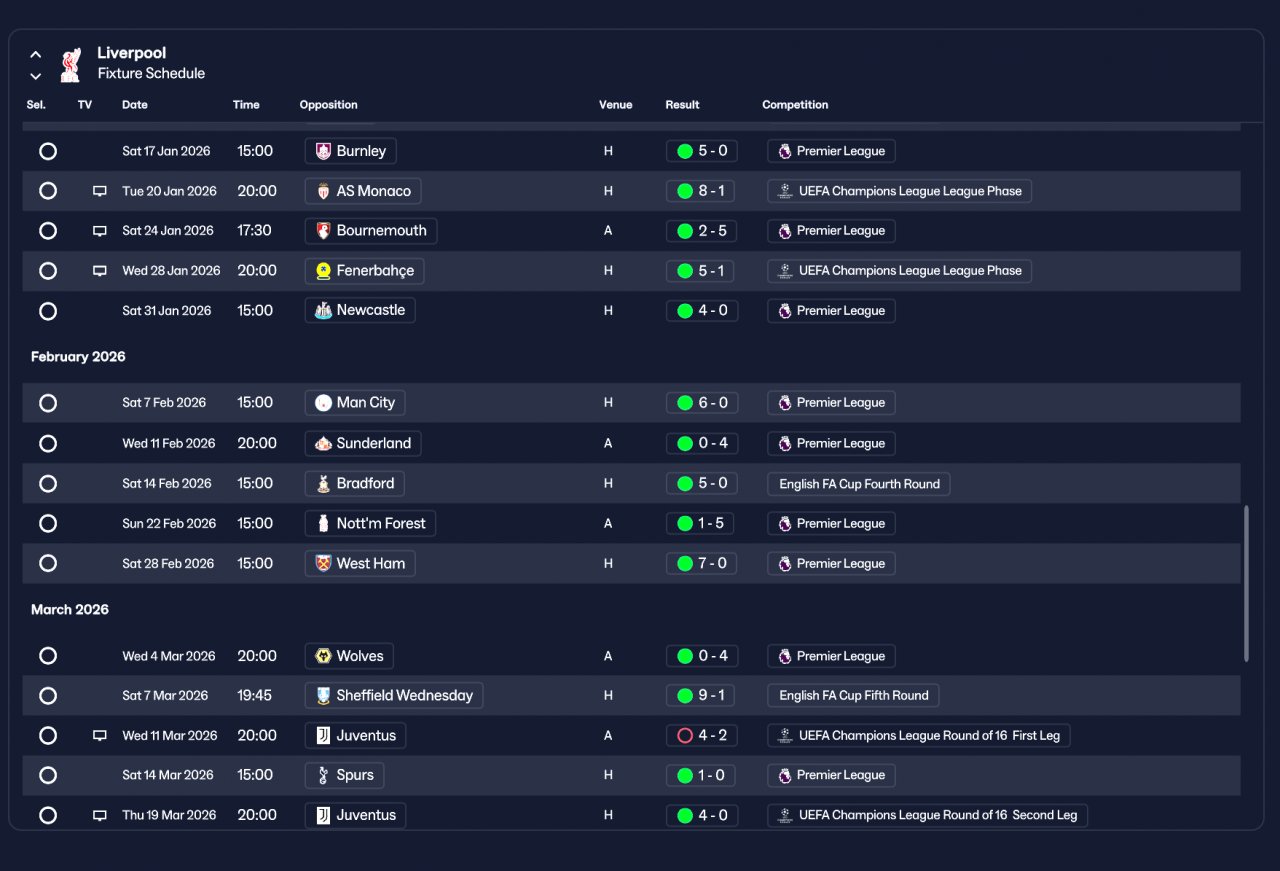Click the Fenerbahçe club badge
Image resolution: width=1280 pixels, height=871 pixels.
323,271
